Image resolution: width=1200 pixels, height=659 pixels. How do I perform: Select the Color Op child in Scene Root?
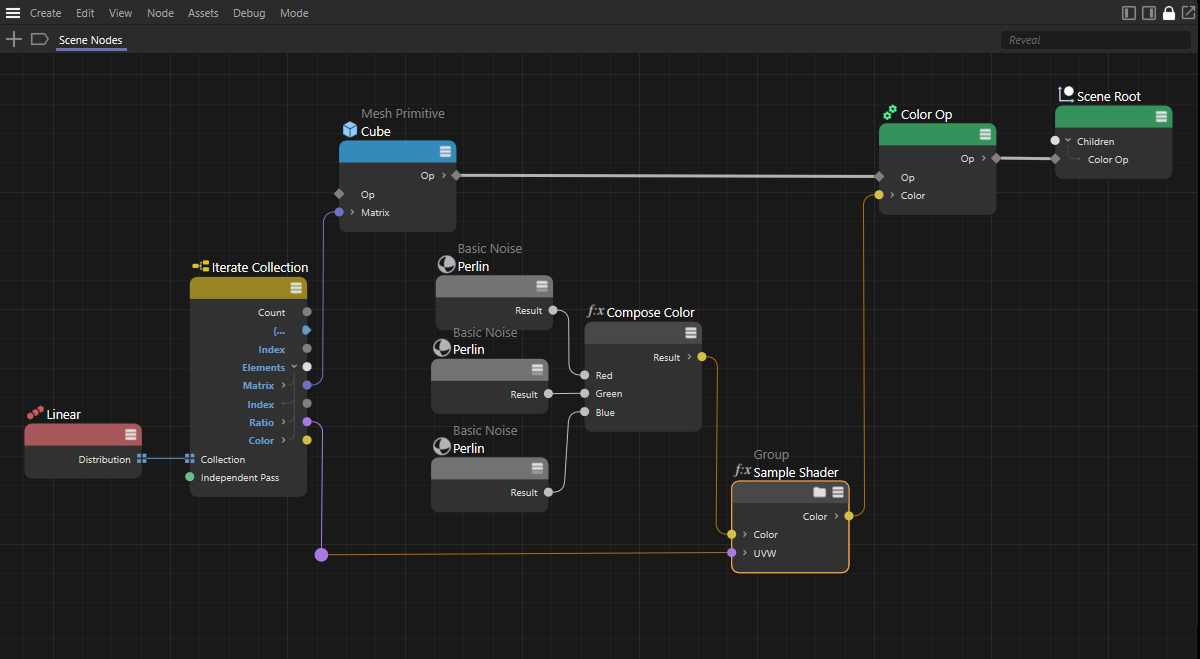pyautogui.click(x=1108, y=159)
